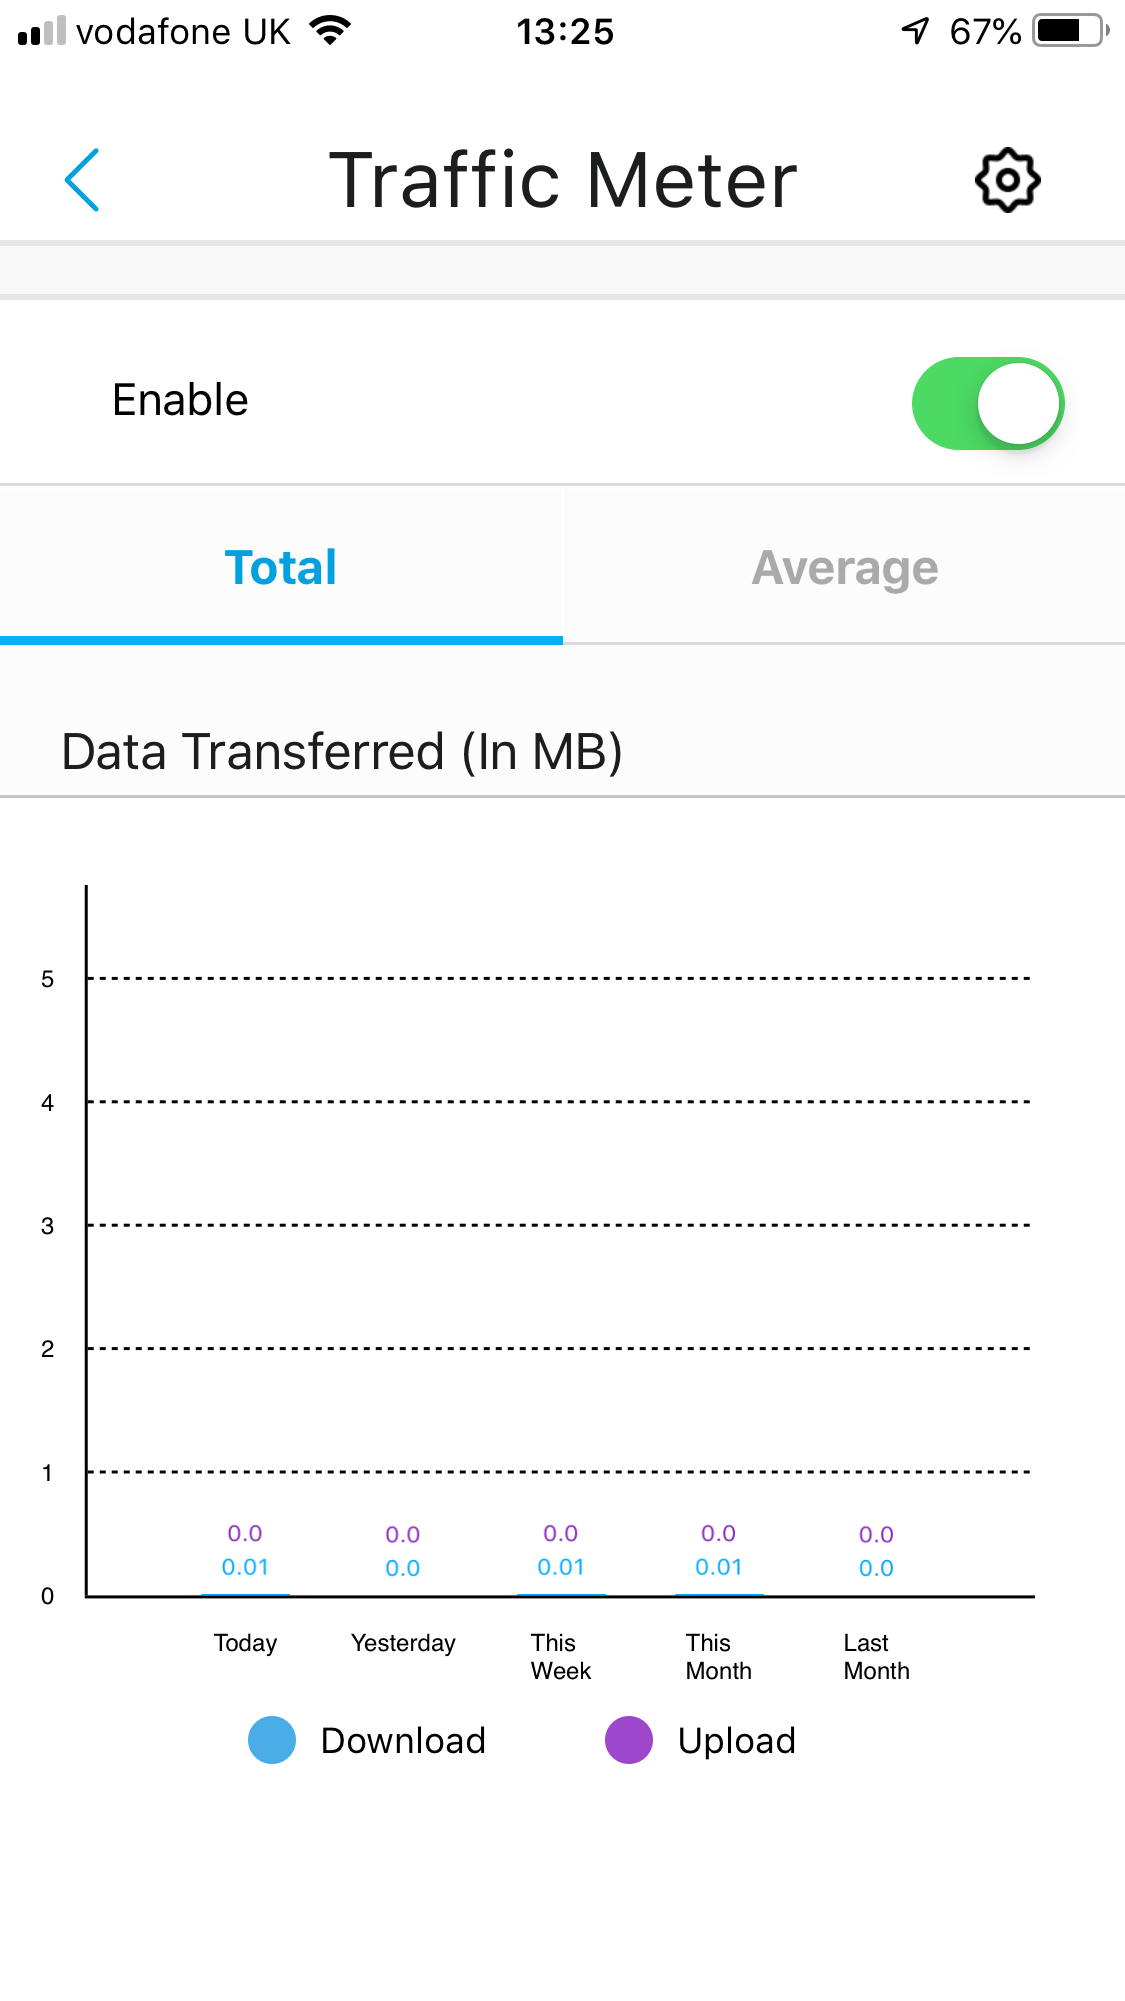Click the purple Upload legend dot
This screenshot has width=1125, height=2001.
pyautogui.click(x=629, y=1740)
